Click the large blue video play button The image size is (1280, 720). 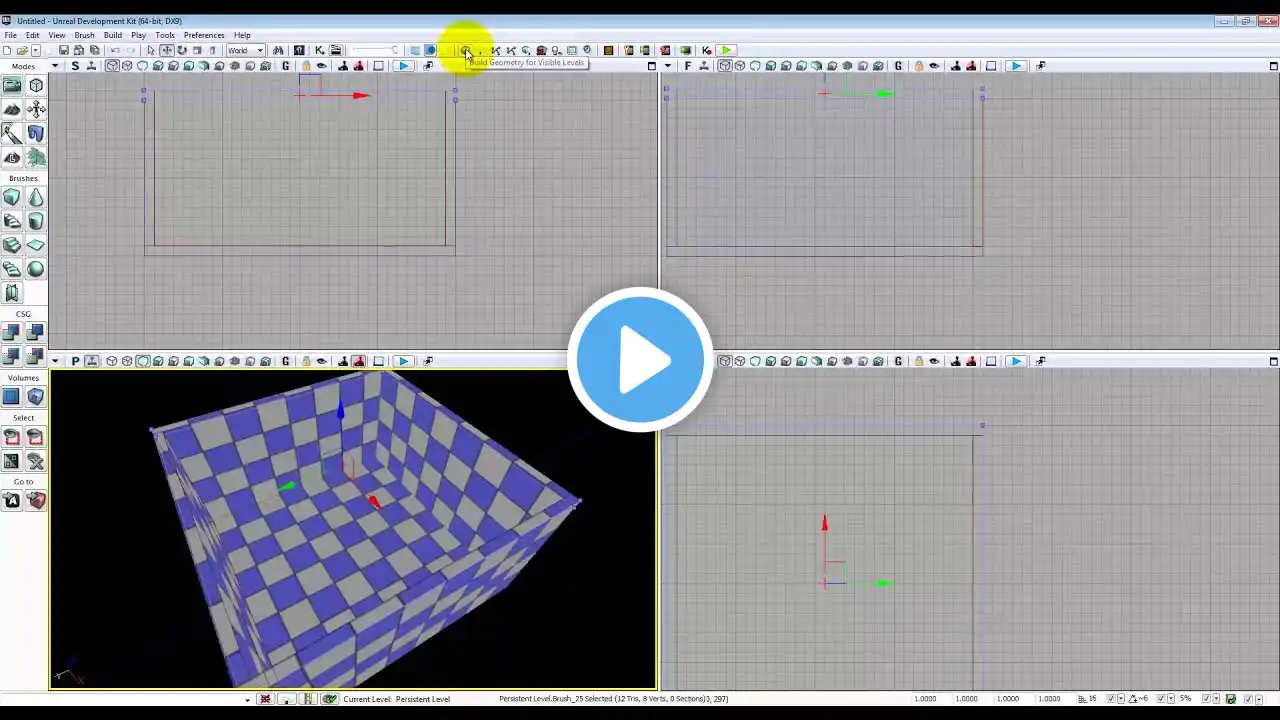tap(640, 360)
